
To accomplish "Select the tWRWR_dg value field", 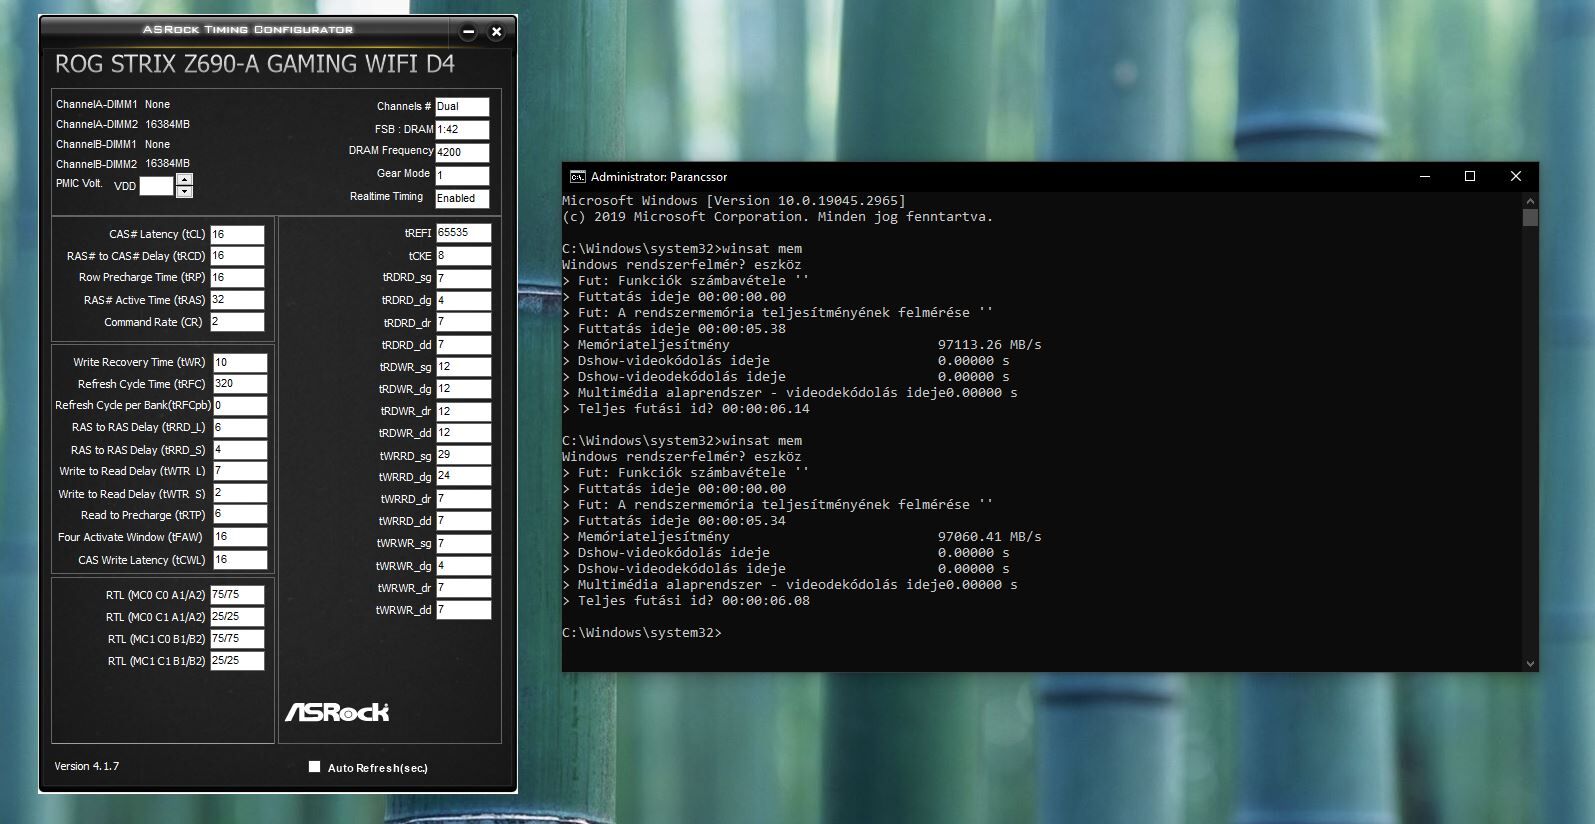I will tap(463, 566).
